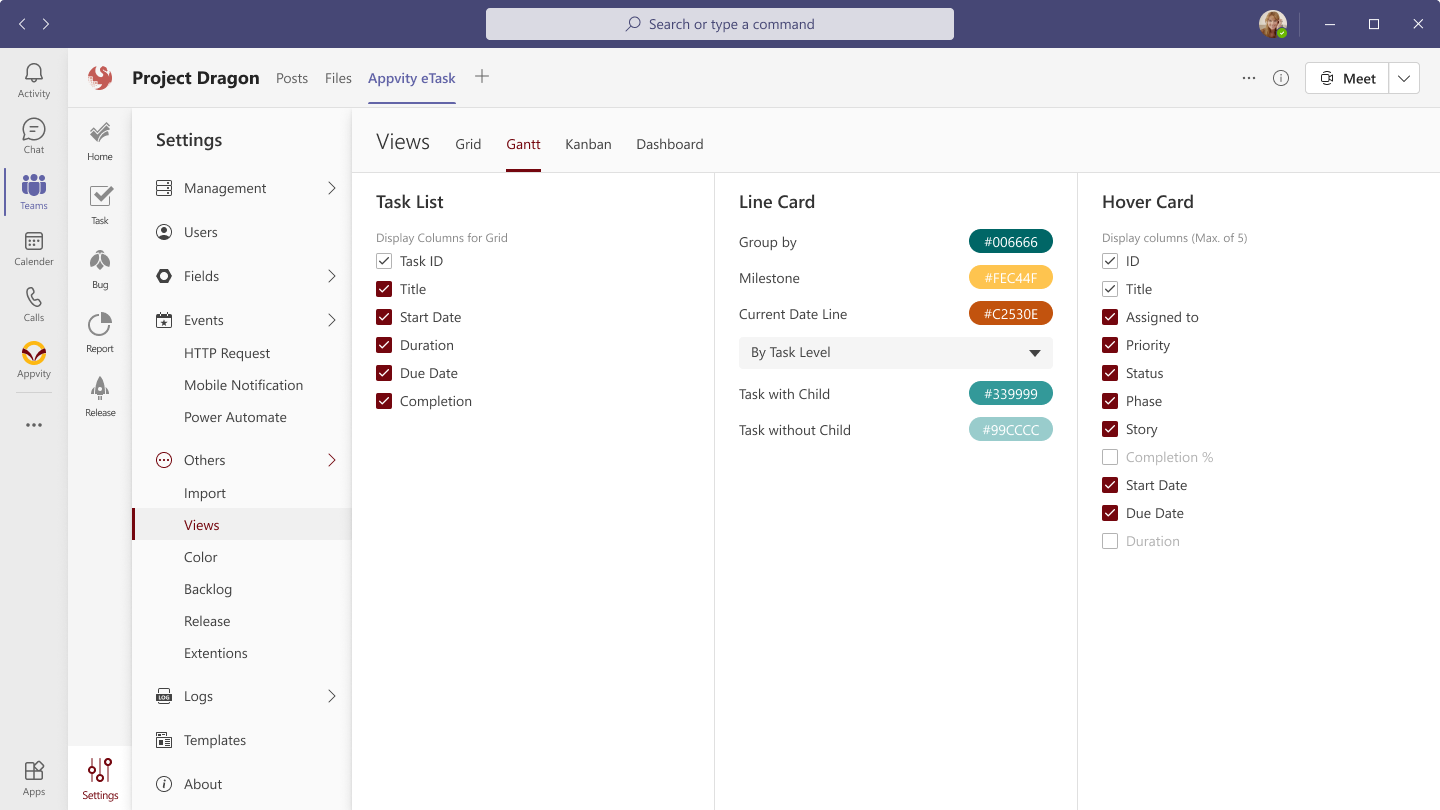Open the Color settings page

click(201, 557)
